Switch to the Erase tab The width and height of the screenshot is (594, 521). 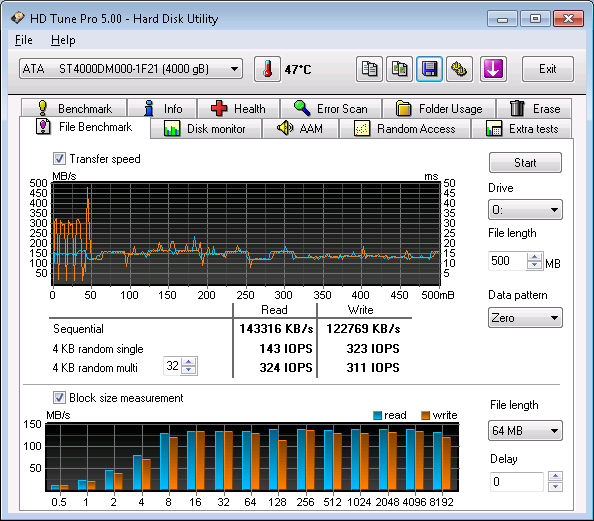coord(534,108)
